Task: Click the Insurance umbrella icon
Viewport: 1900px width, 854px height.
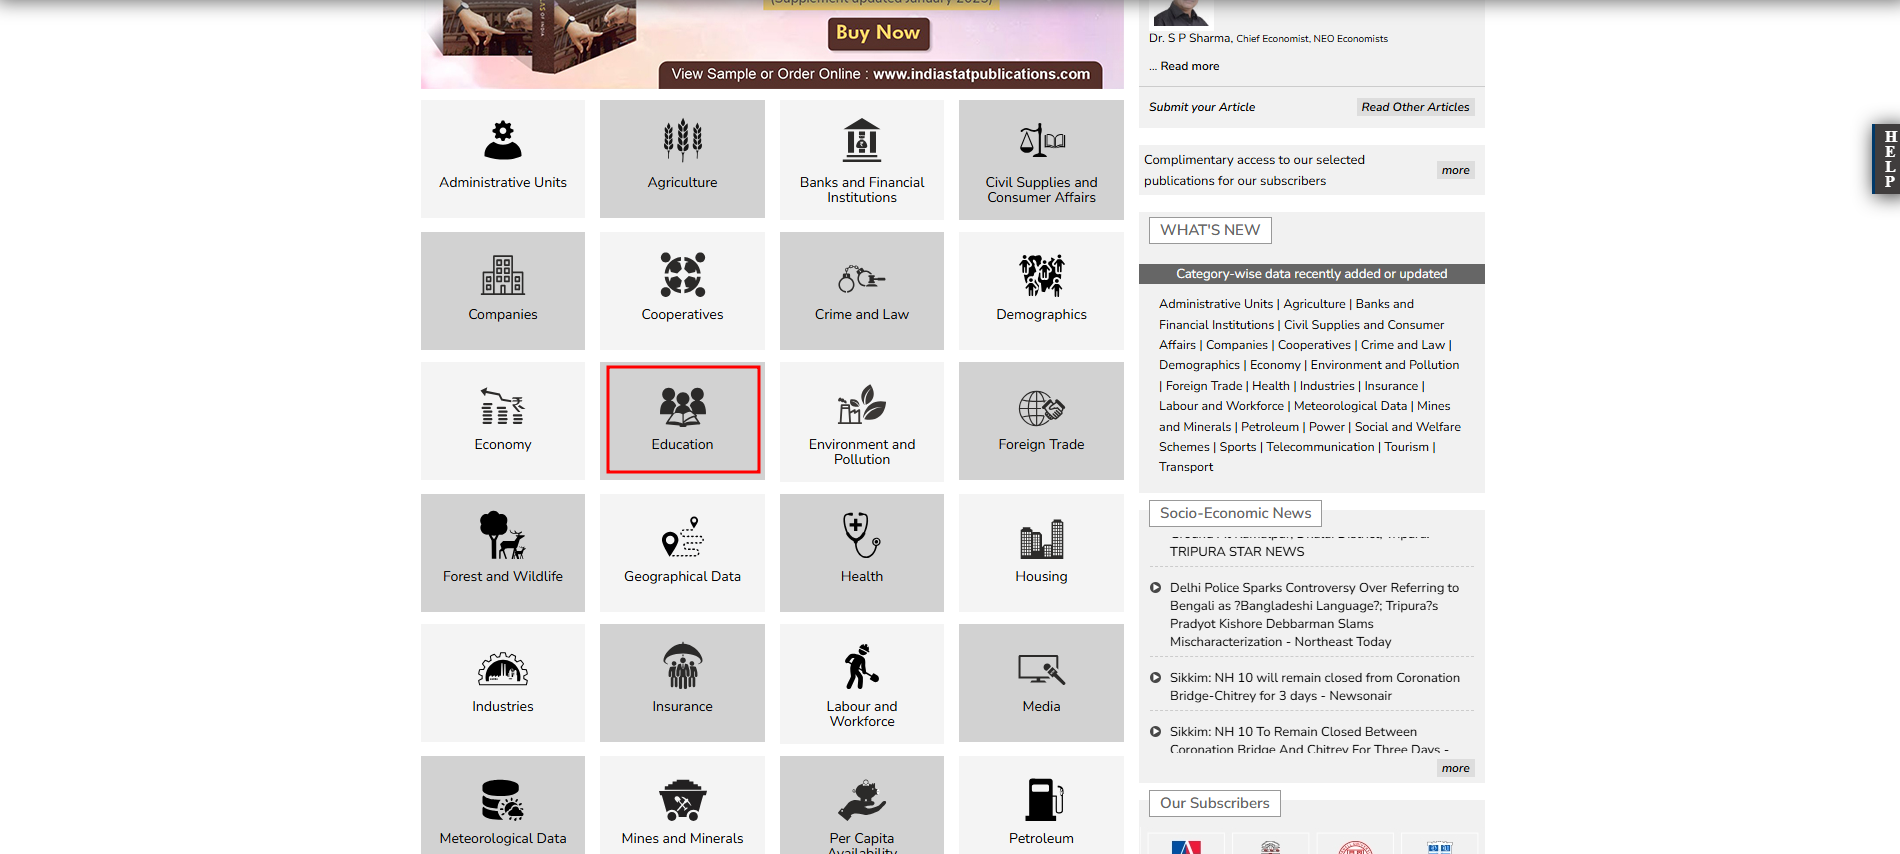Action: (682, 666)
